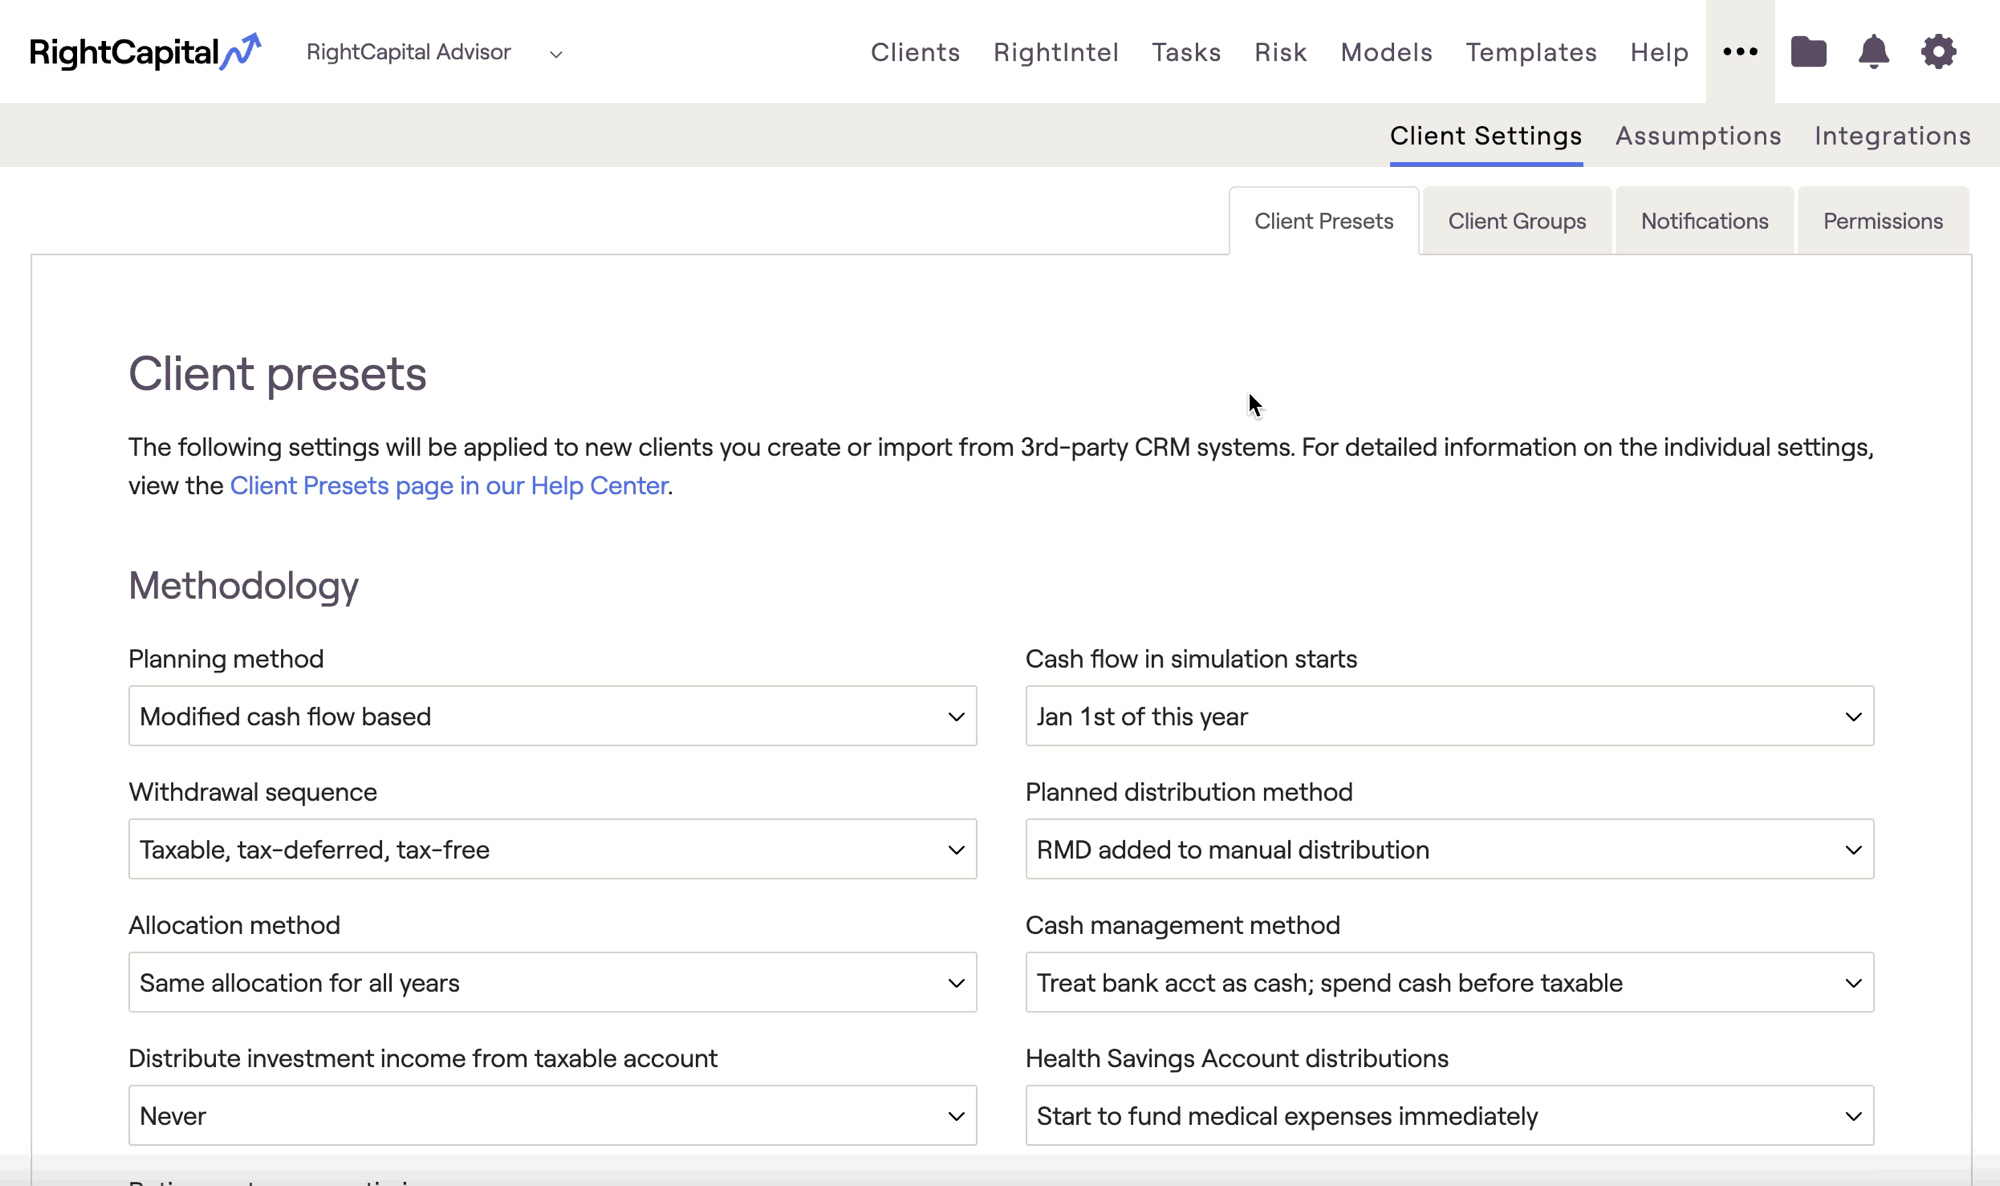Screen dimensions: 2000x1186
Task: Open the Cash management method dropdown
Action: point(1449,982)
